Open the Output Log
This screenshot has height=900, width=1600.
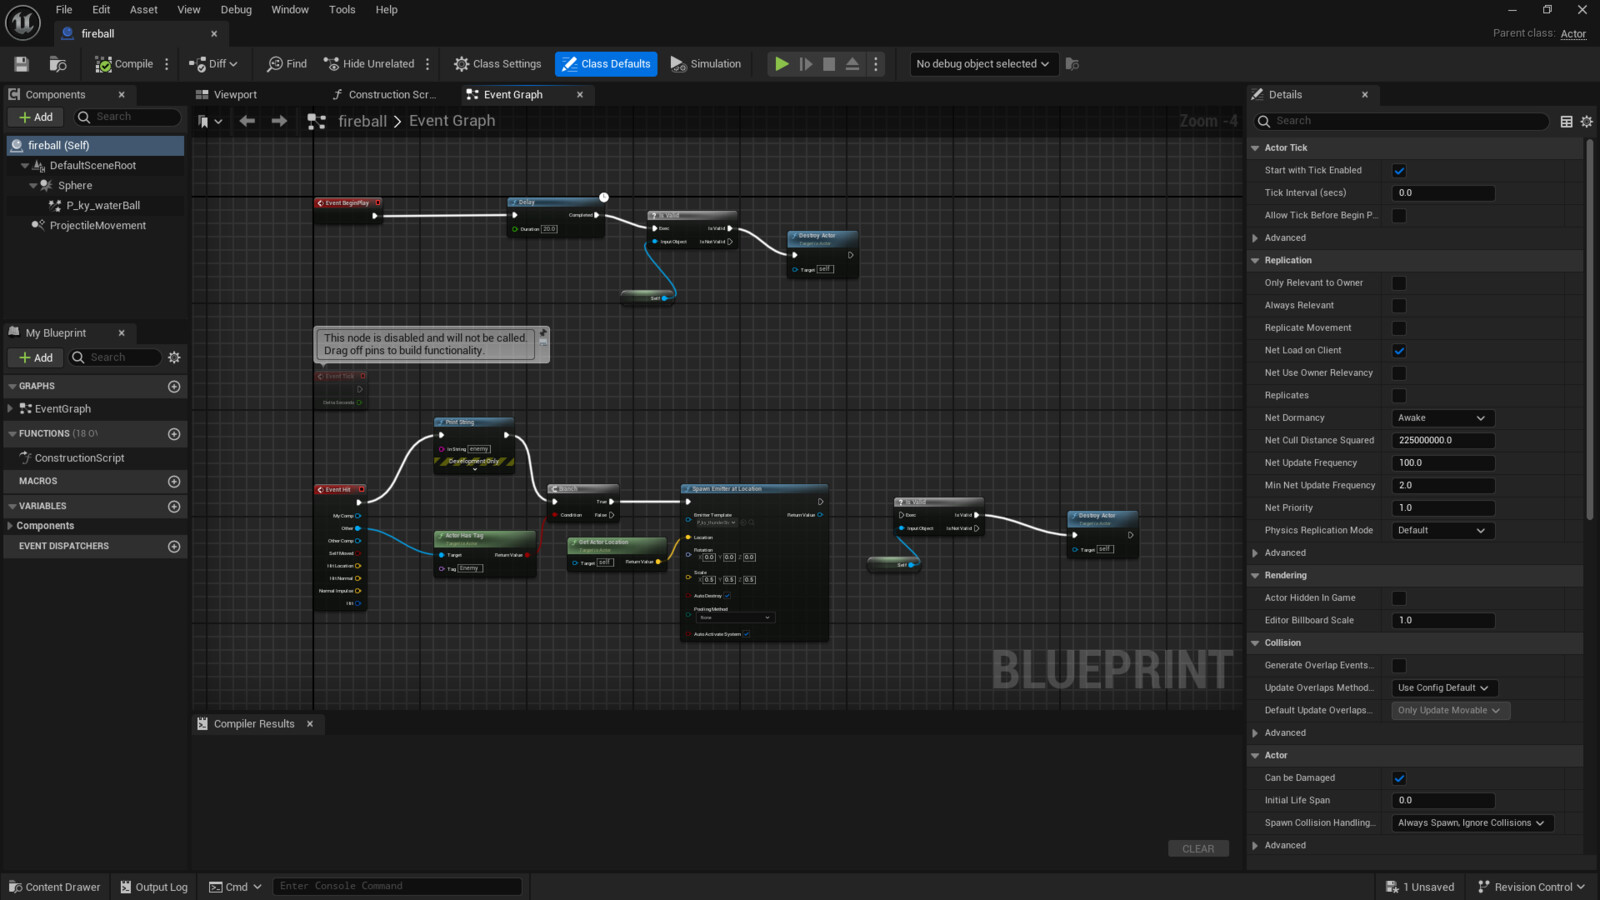point(154,887)
